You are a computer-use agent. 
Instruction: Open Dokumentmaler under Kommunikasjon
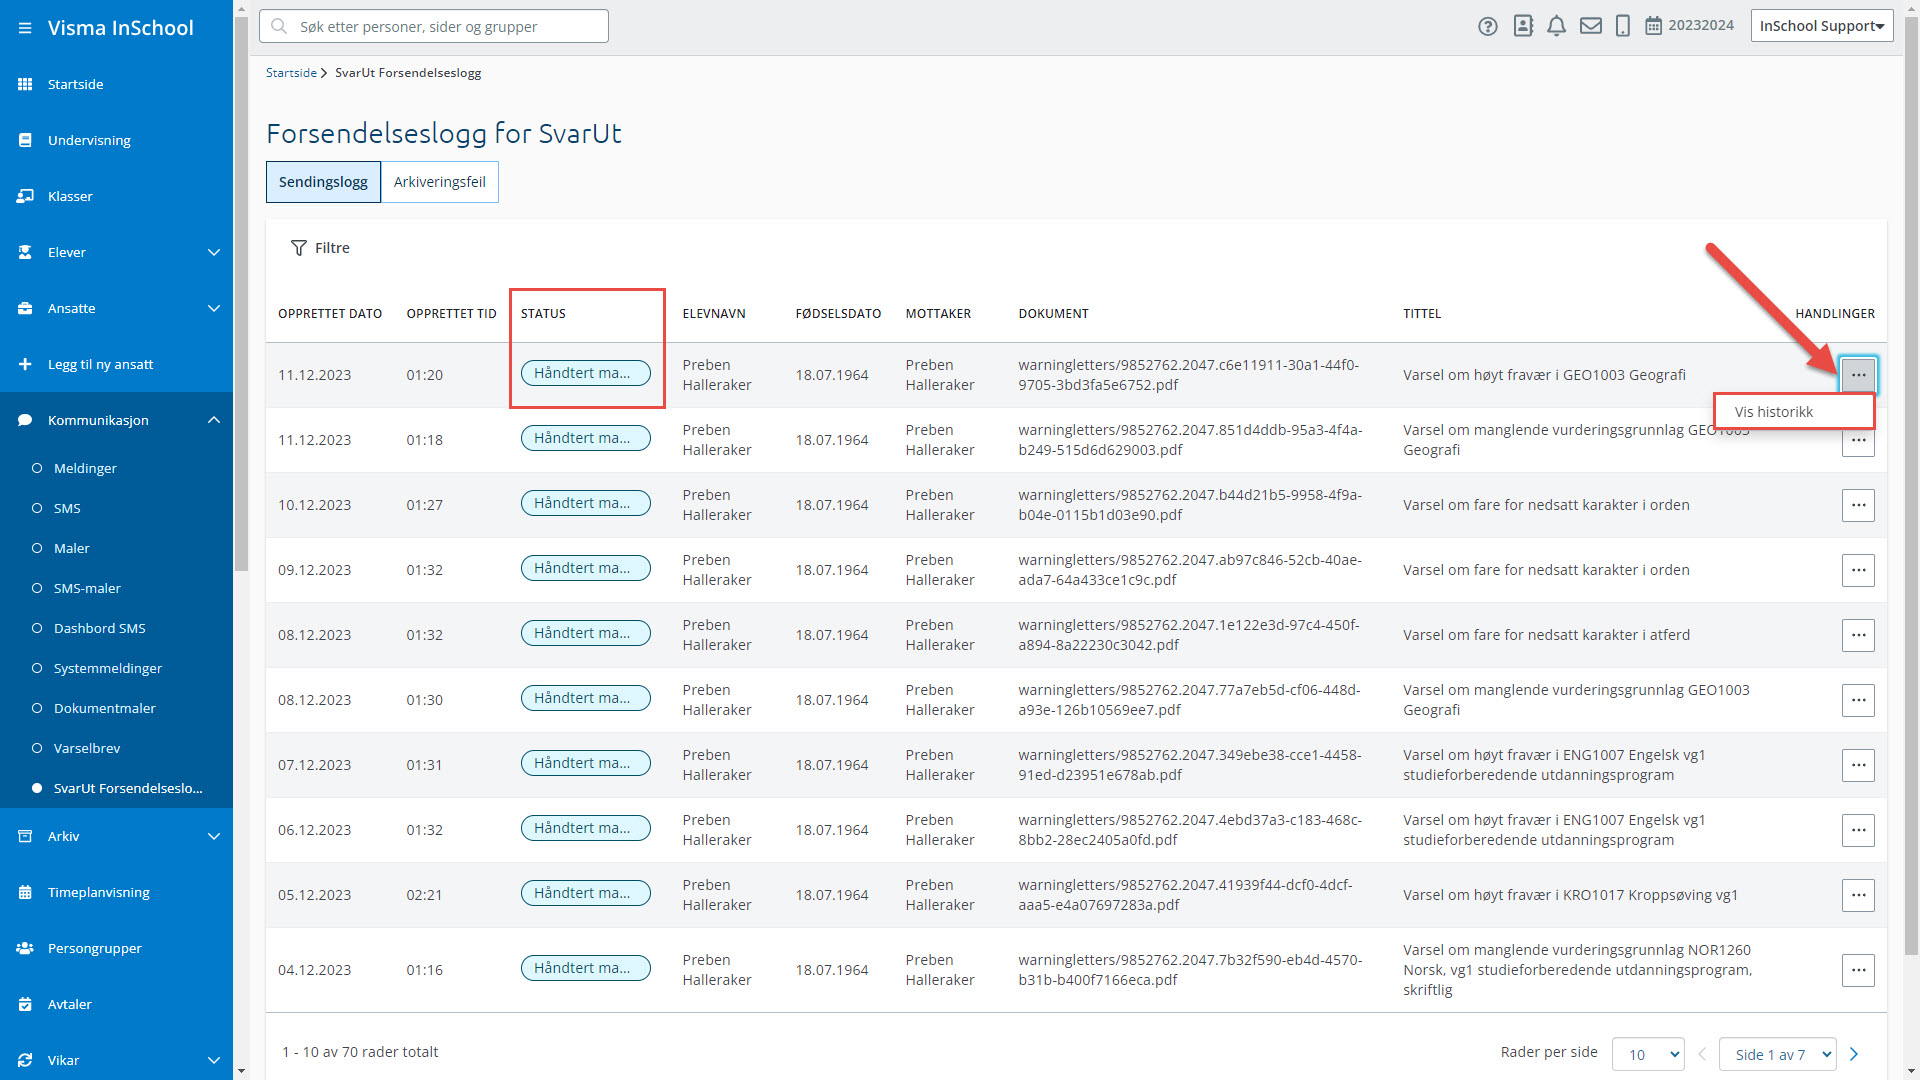click(116, 708)
